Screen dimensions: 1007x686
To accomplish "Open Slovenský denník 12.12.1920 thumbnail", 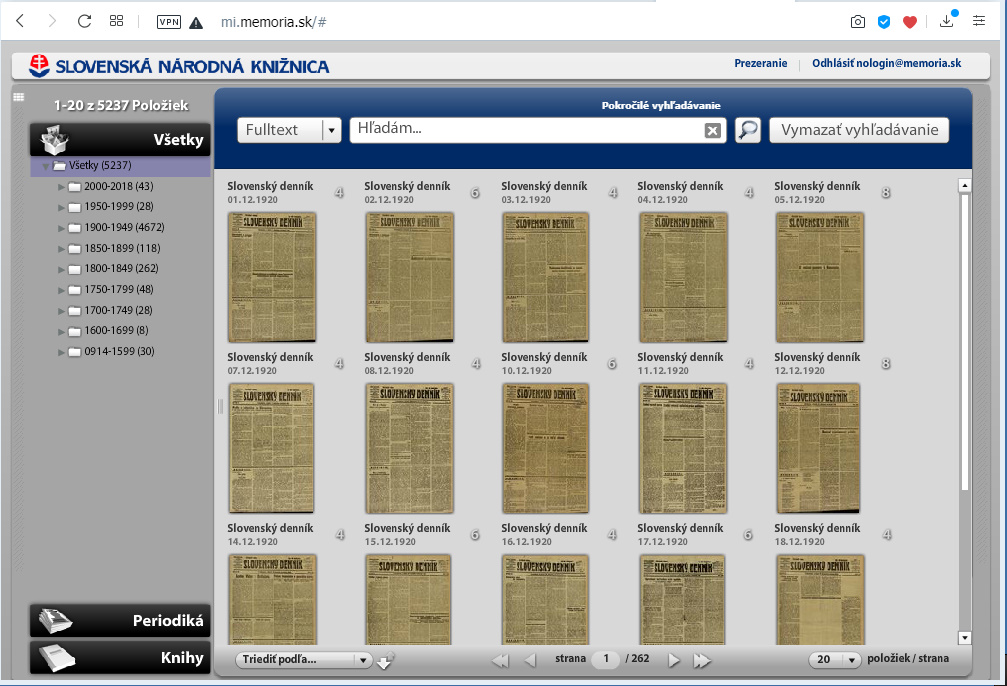I will [818, 448].
